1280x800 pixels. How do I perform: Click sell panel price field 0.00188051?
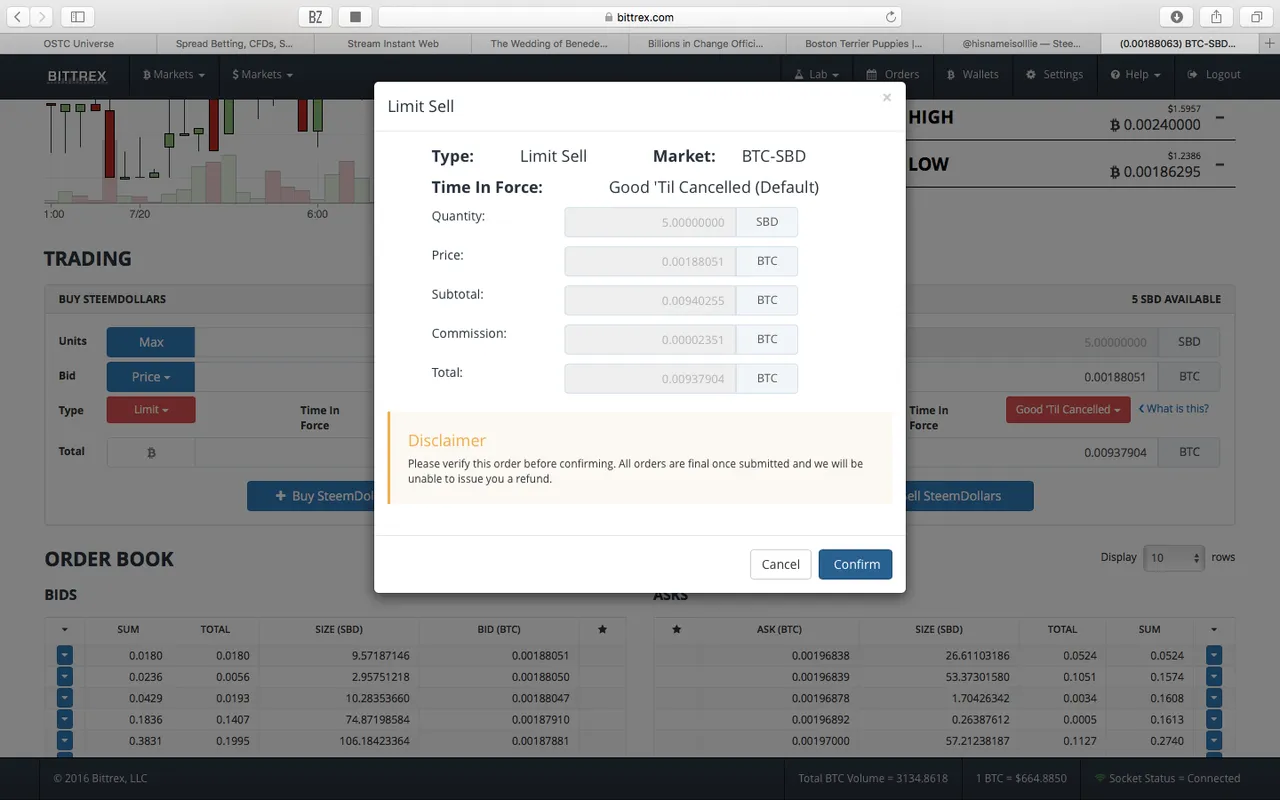pos(1032,377)
